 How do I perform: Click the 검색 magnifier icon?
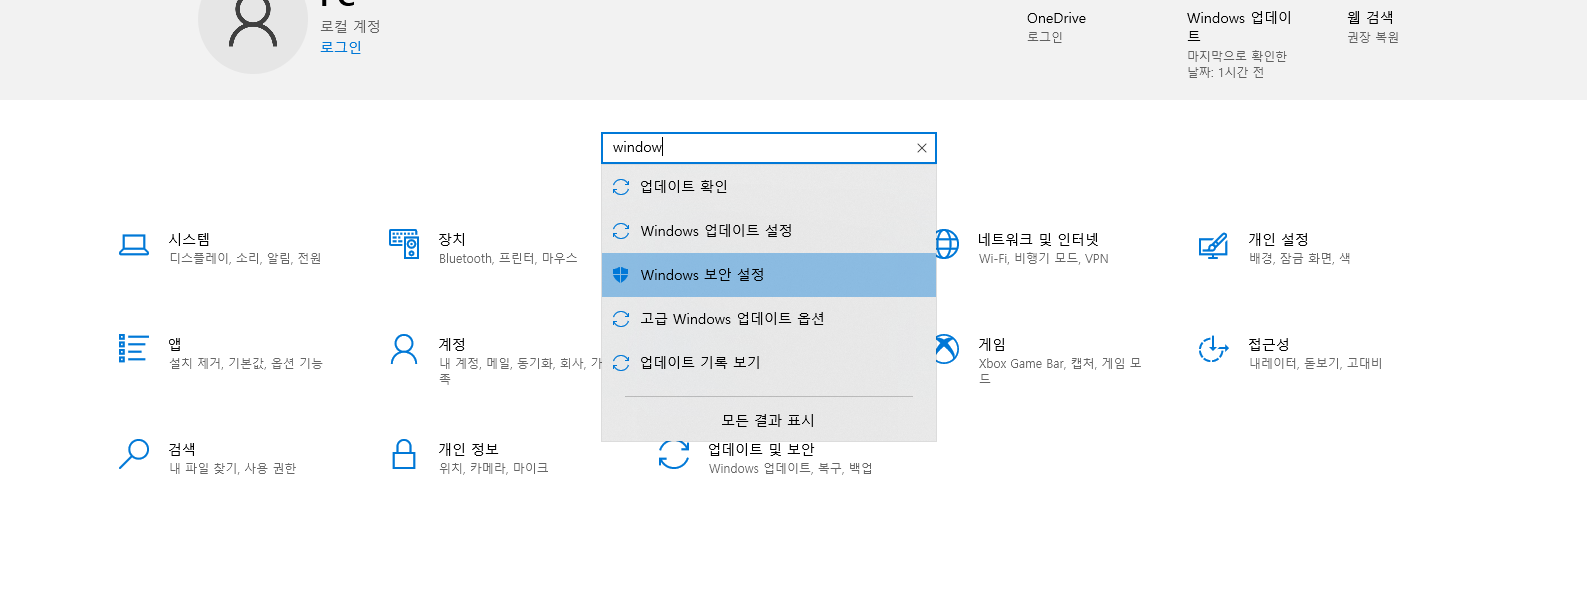[133, 454]
